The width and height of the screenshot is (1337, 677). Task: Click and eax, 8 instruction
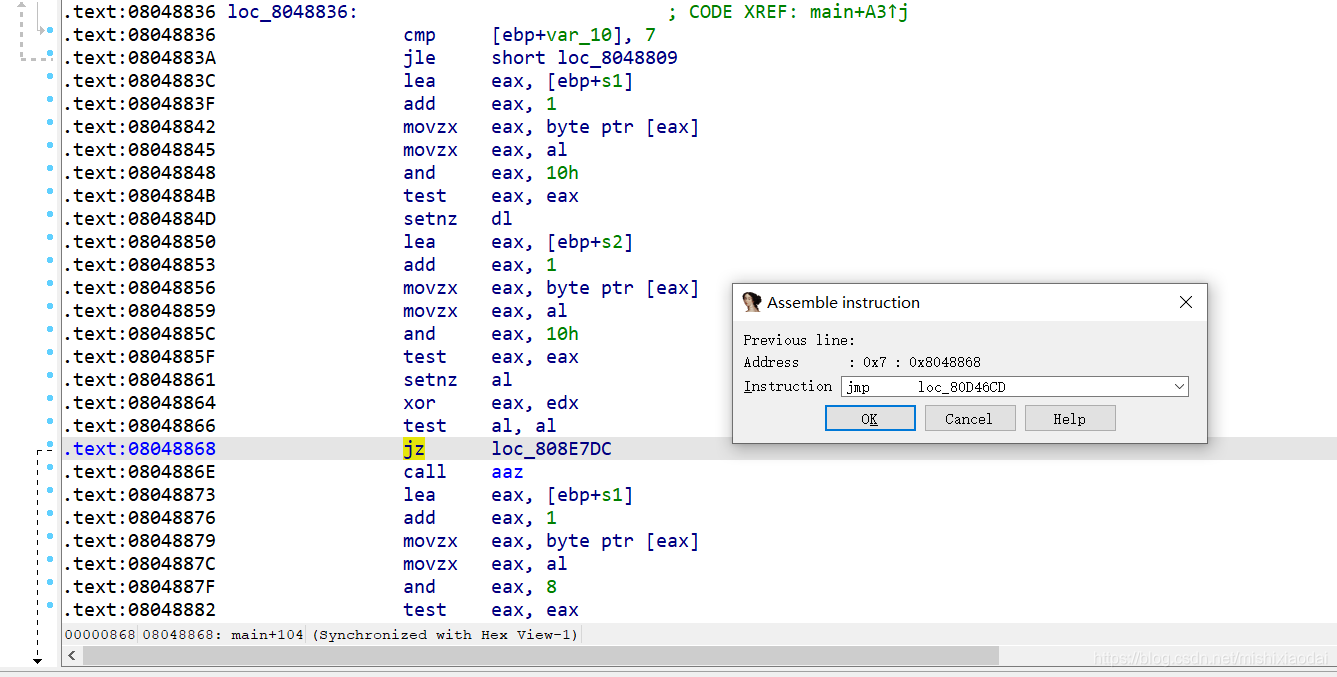pyautogui.click(x=480, y=587)
